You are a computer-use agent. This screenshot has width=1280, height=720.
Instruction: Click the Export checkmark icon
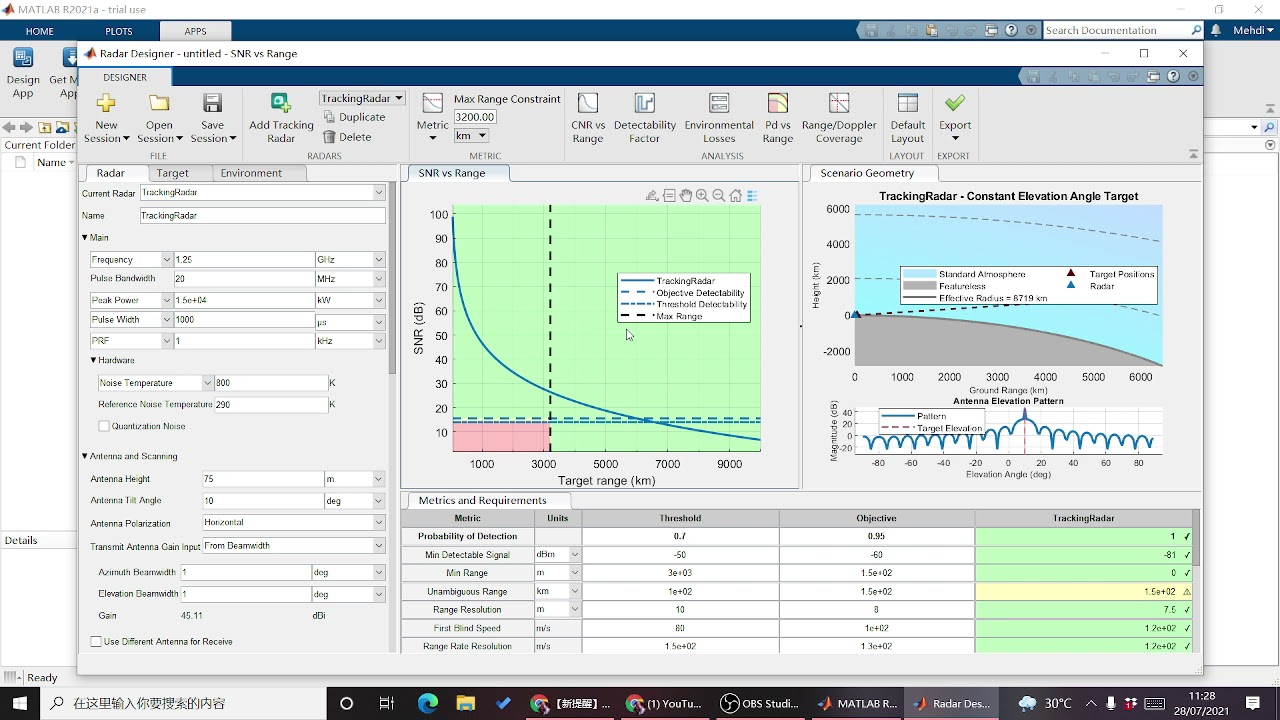pos(955,103)
